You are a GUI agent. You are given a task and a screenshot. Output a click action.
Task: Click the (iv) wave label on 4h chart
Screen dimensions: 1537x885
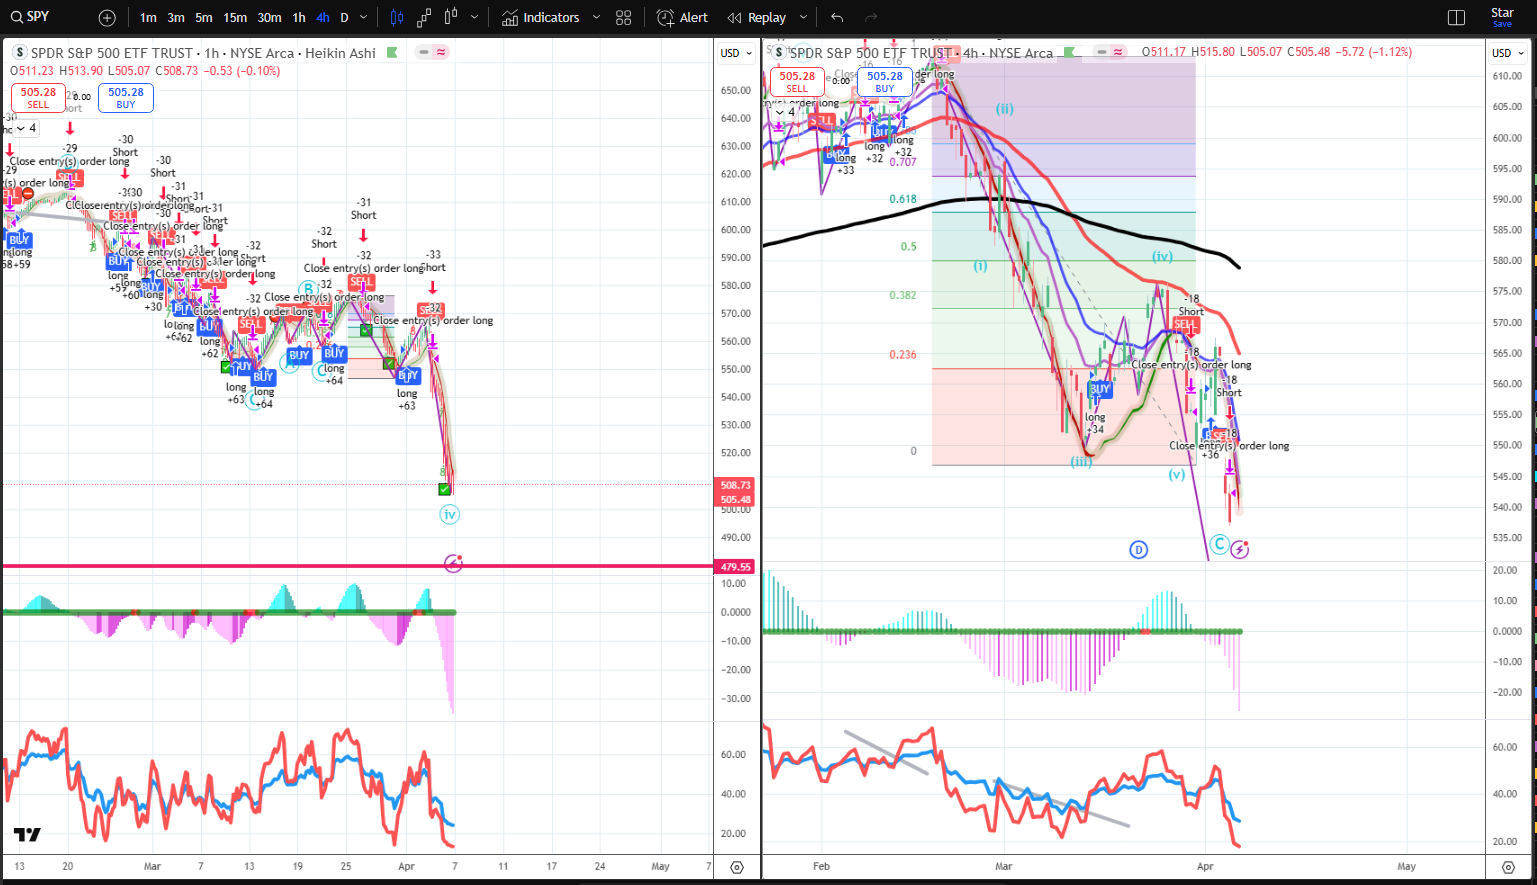(1162, 256)
